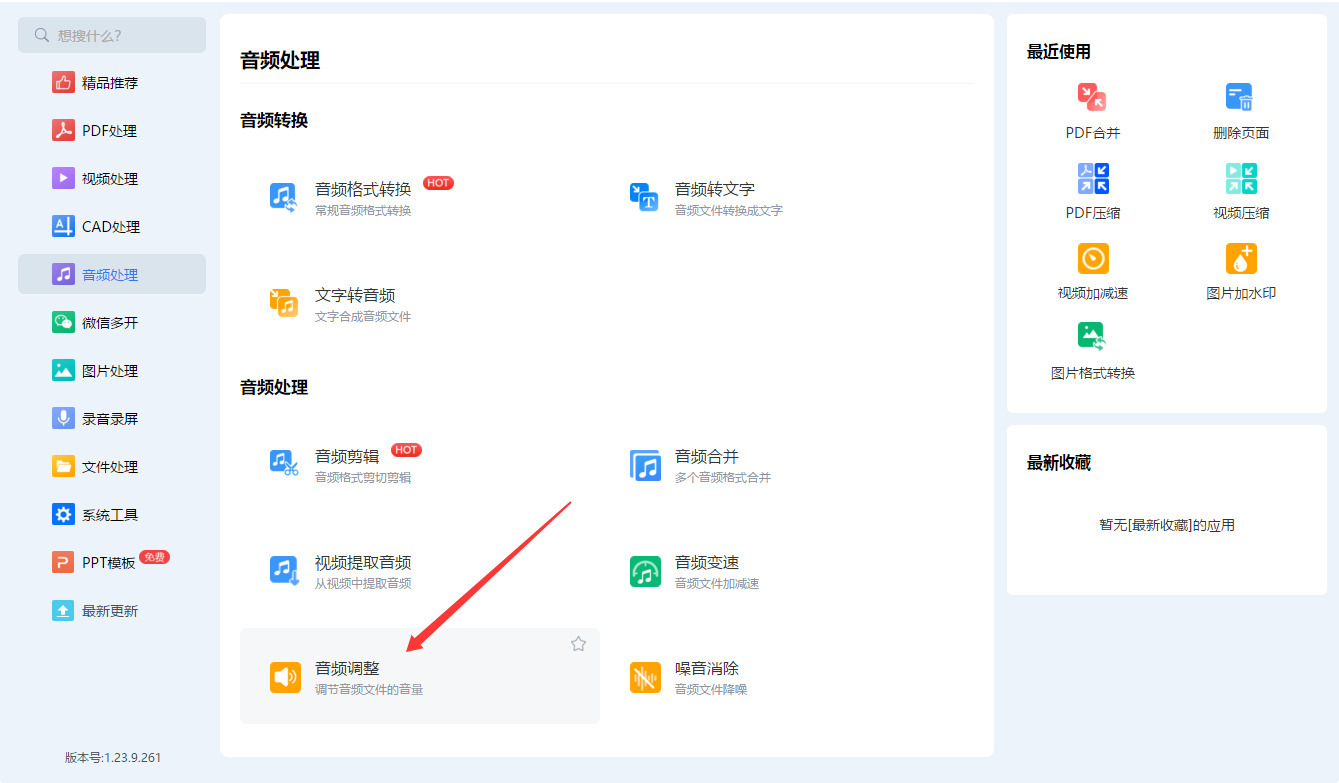
Task: Open the 音频转文字 icon
Action: (x=644, y=197)
